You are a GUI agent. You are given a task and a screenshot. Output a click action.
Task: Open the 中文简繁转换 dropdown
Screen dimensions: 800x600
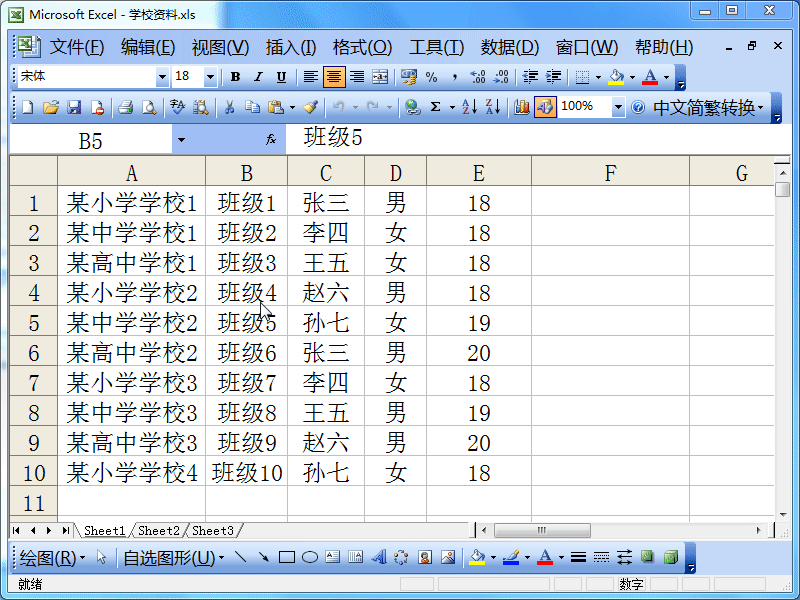[x=708, y=108]
